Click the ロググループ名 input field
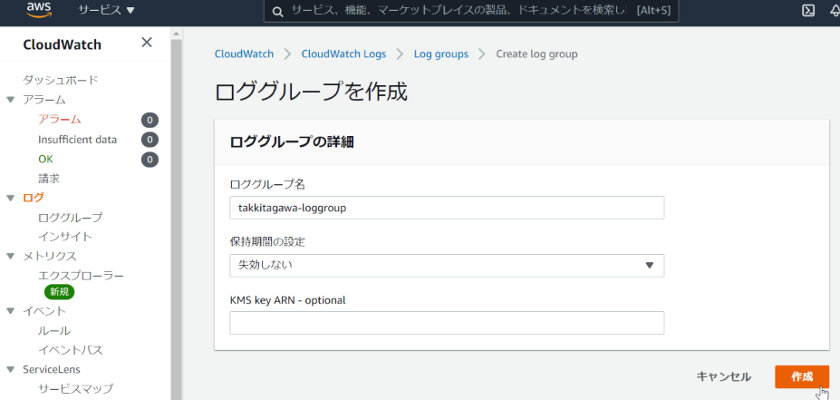 447,208
